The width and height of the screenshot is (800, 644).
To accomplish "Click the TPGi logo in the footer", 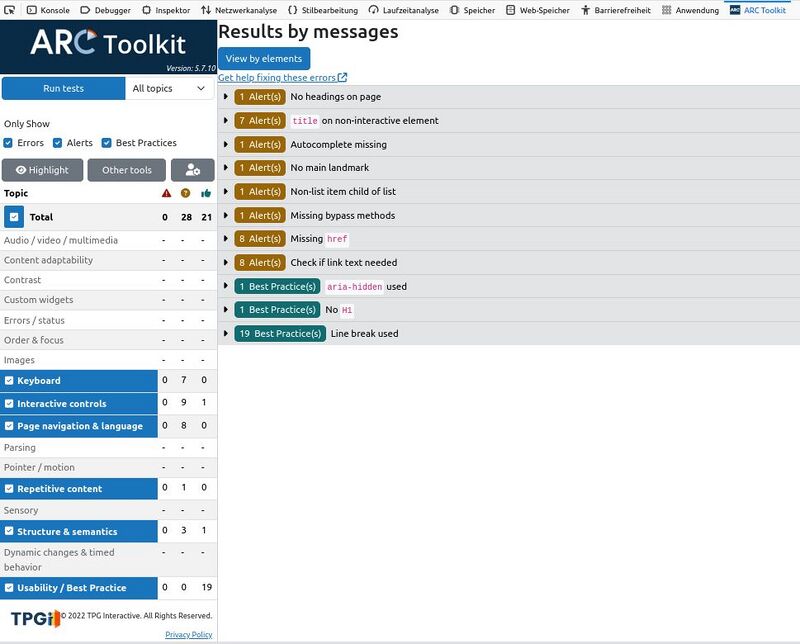I will click(35, 618).
